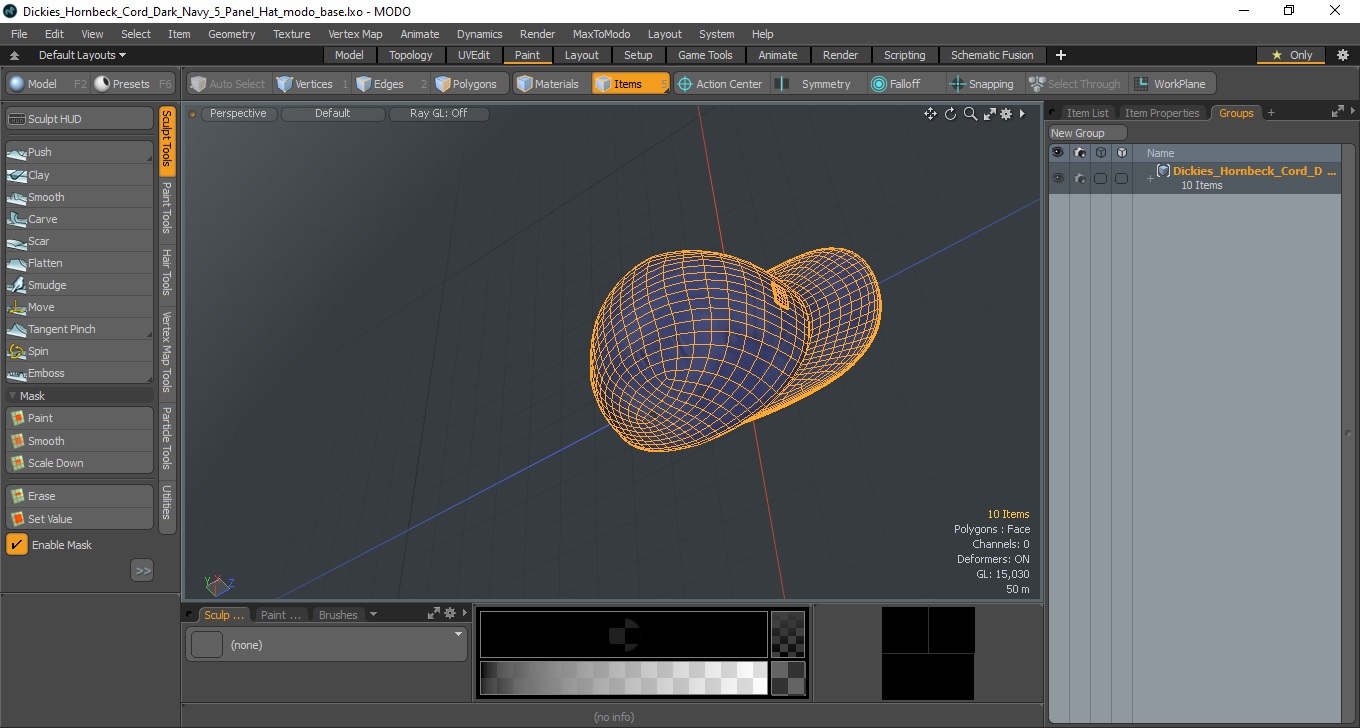Uncheck the Enable Mask checkbox
Image resolution: width=1360 pixels, height=728 pixels.
pyautogui.click(x=17, y=545)
